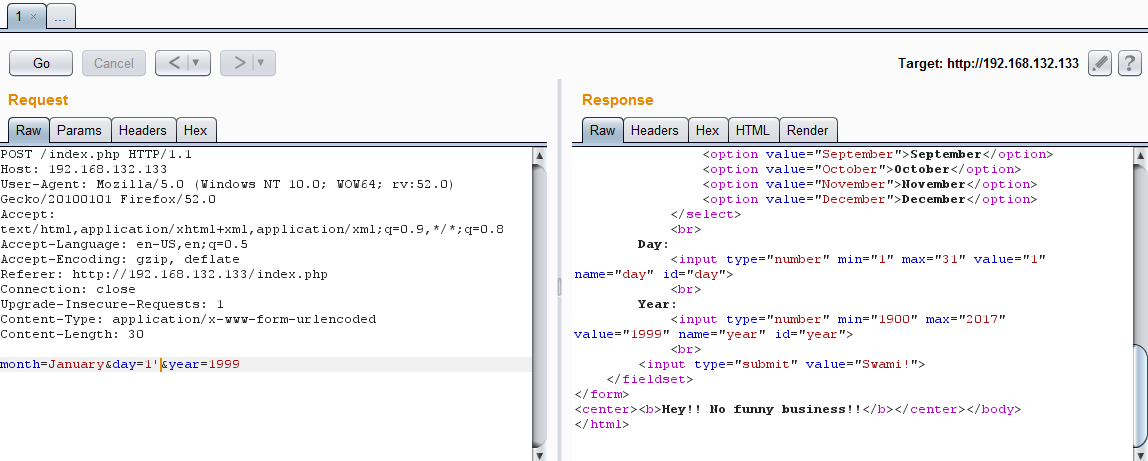Click the Upgrade-Insecure-Requests header line
This screenshot has height=461, width=1148.
point(112,304)
